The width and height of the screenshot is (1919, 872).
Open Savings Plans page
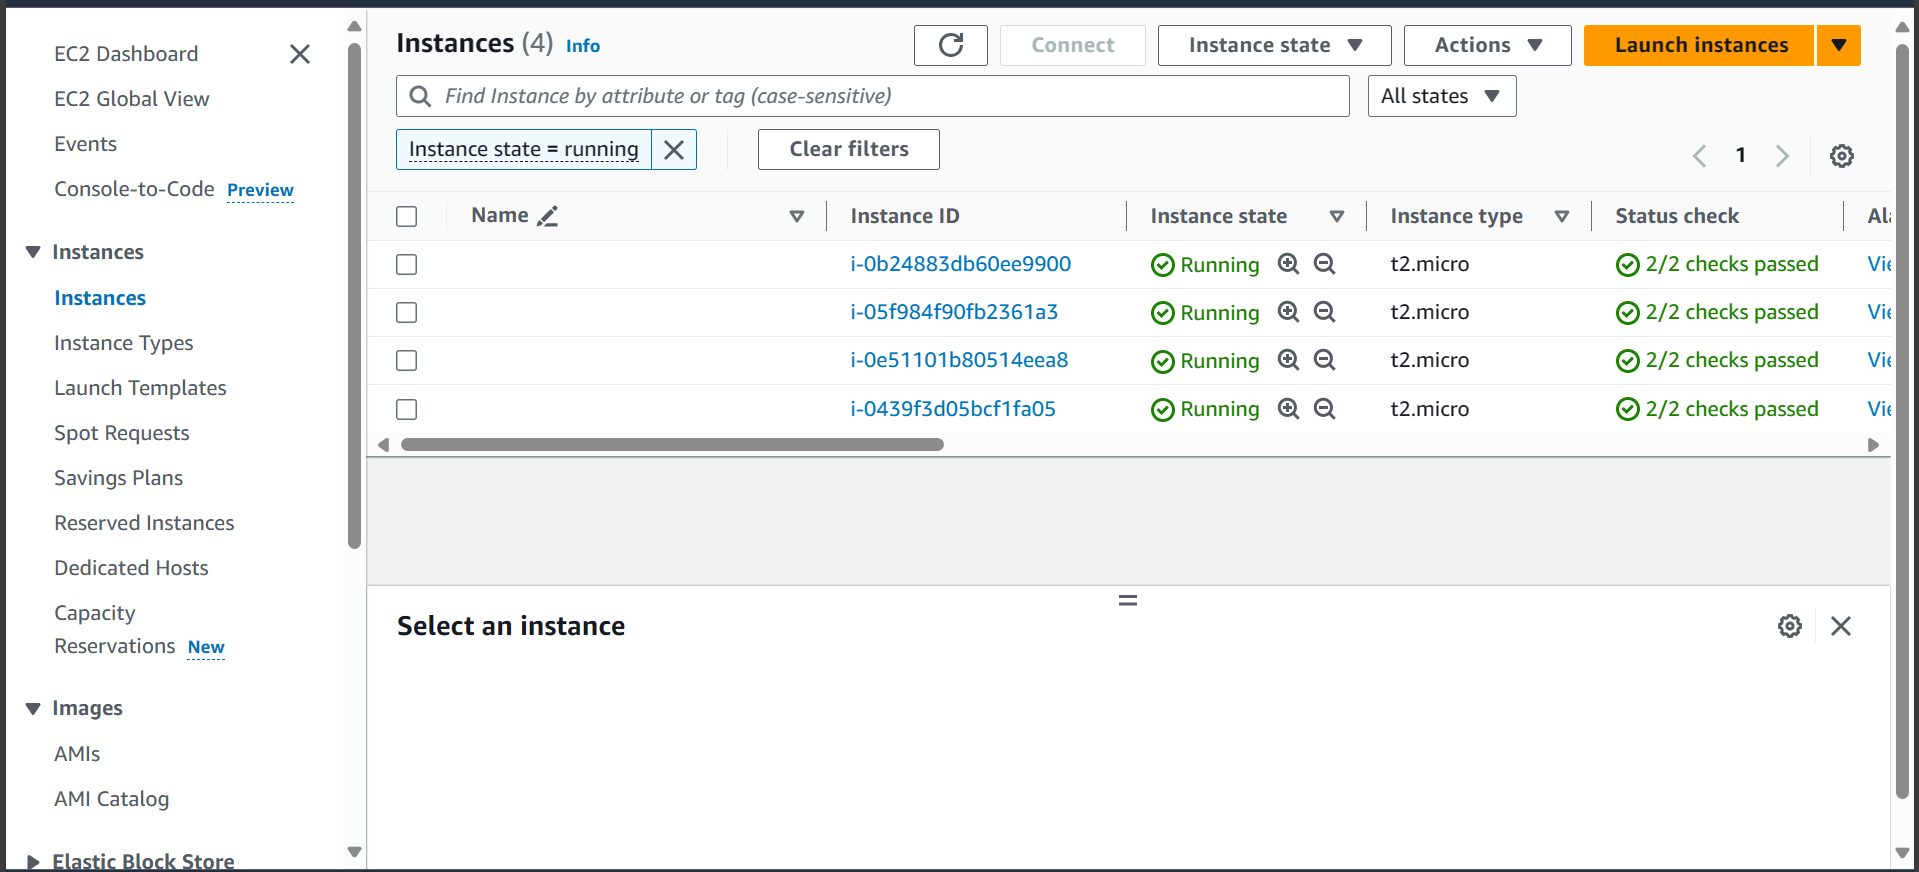118,478
